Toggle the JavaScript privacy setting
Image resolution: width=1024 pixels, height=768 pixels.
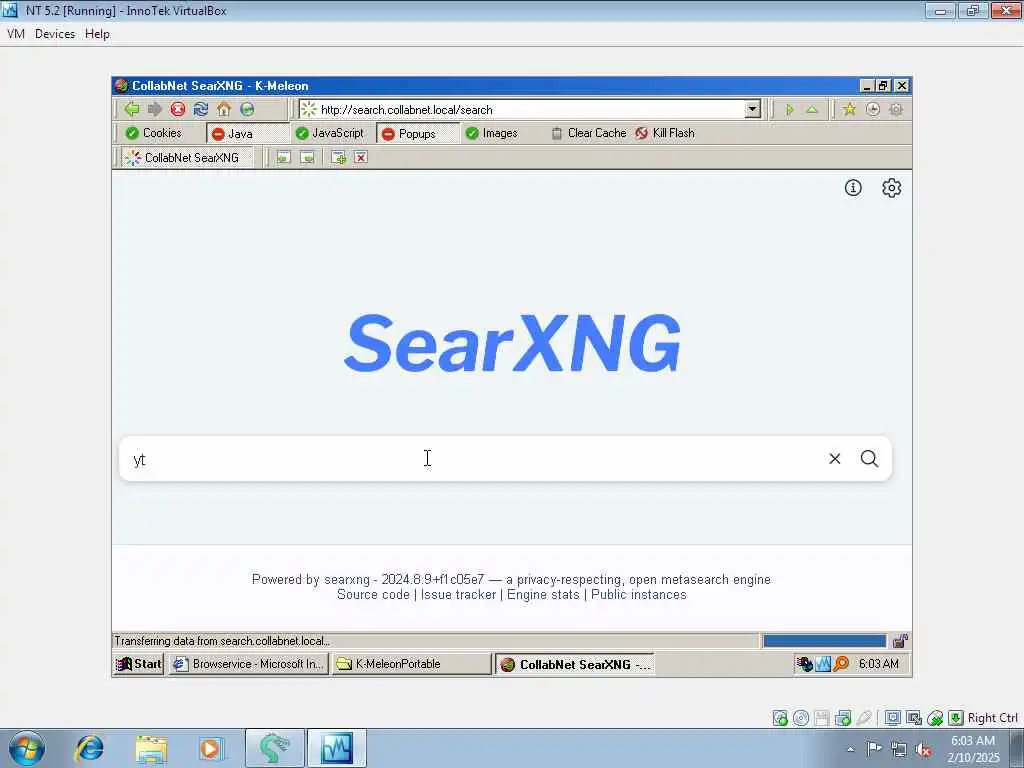pos(329,133)
